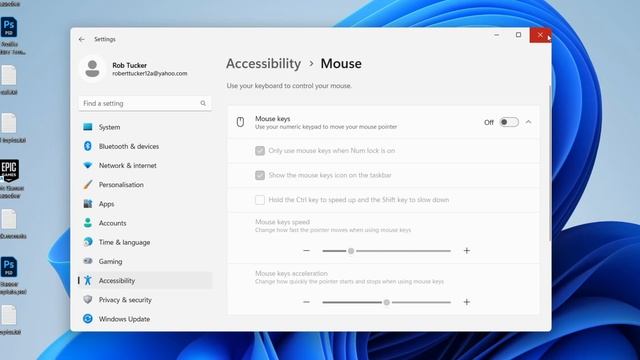Open Privacy & security settings
Image resolution: width=640 pixels, height=360 pixels.
145,300
